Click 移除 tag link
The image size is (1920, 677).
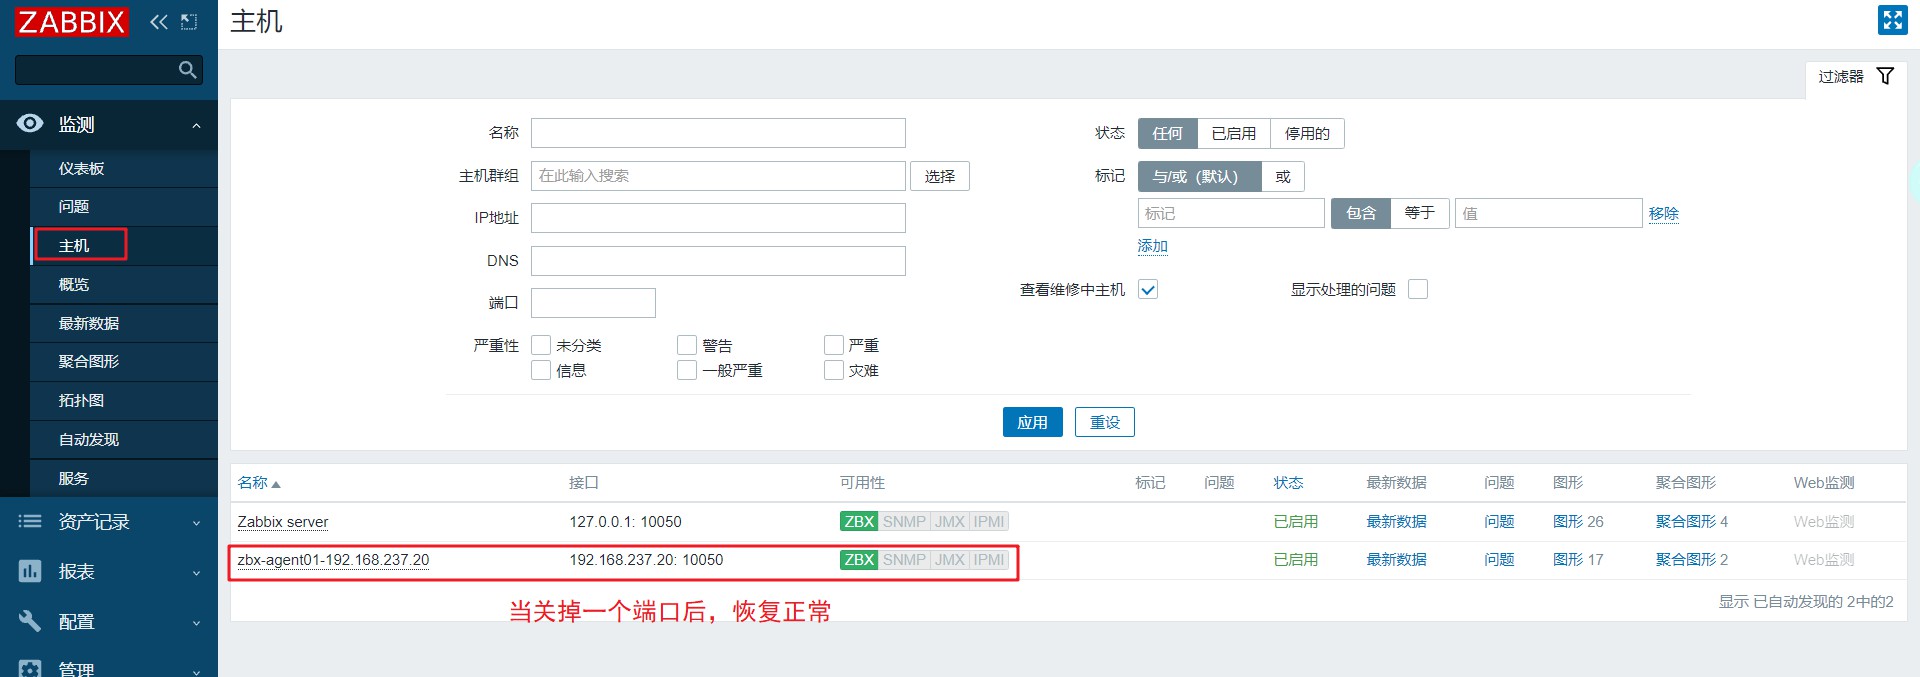(x=1663, y=214)
